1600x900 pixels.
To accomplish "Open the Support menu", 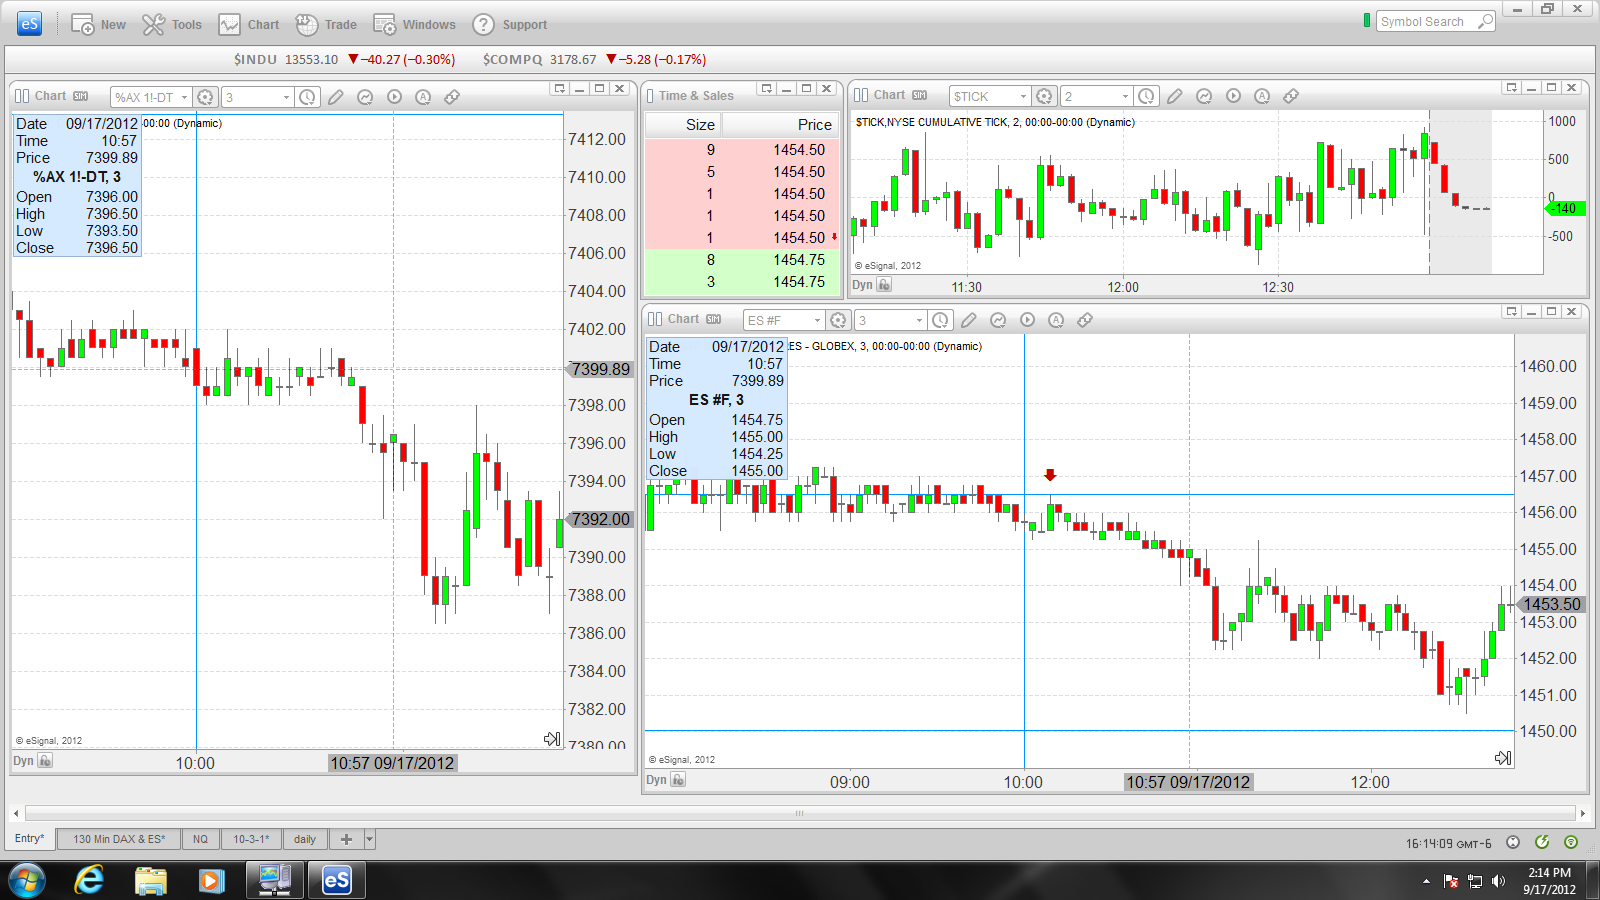I will pos(510,24).
